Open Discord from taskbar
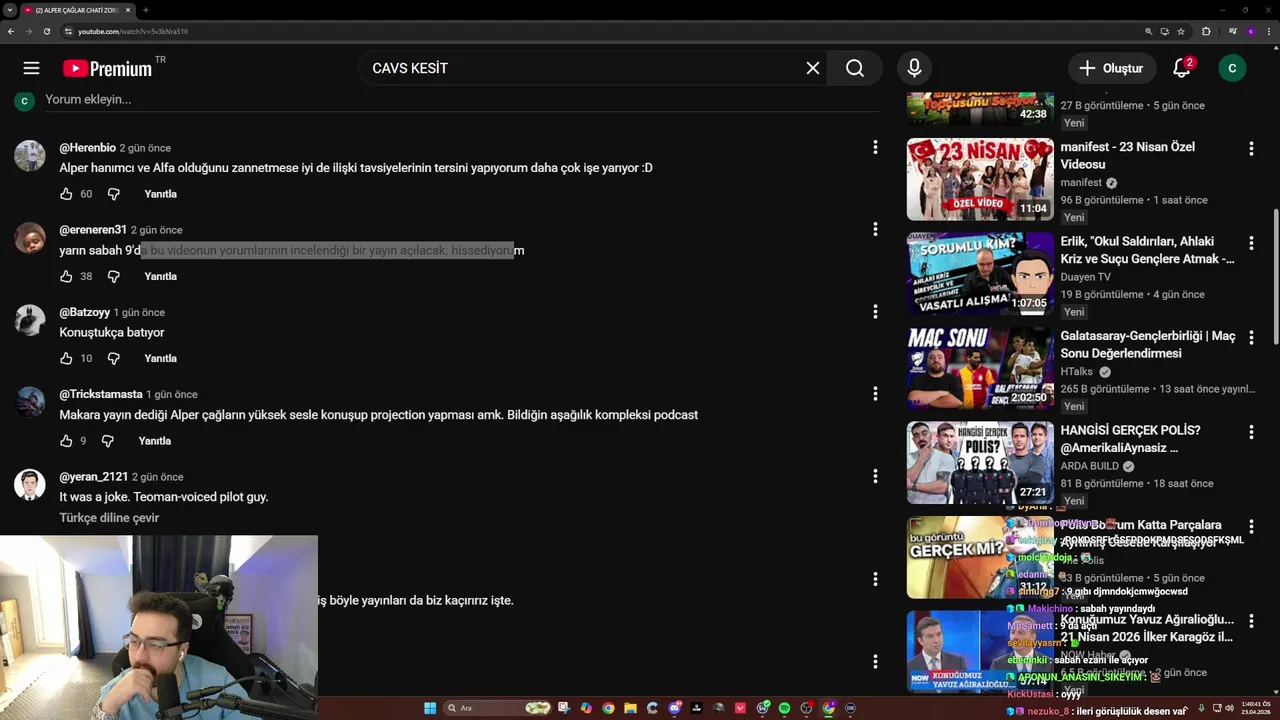Viewport: 1280px width, 720px height. (x=675, y=708)
